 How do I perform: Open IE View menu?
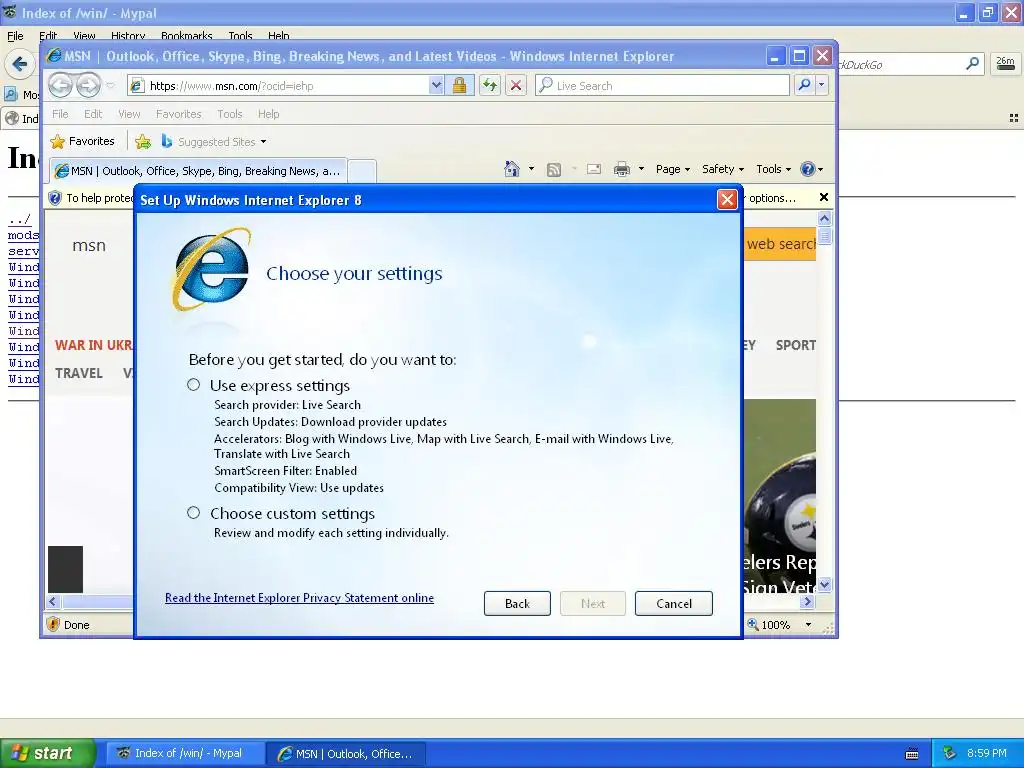click(129, 114)
